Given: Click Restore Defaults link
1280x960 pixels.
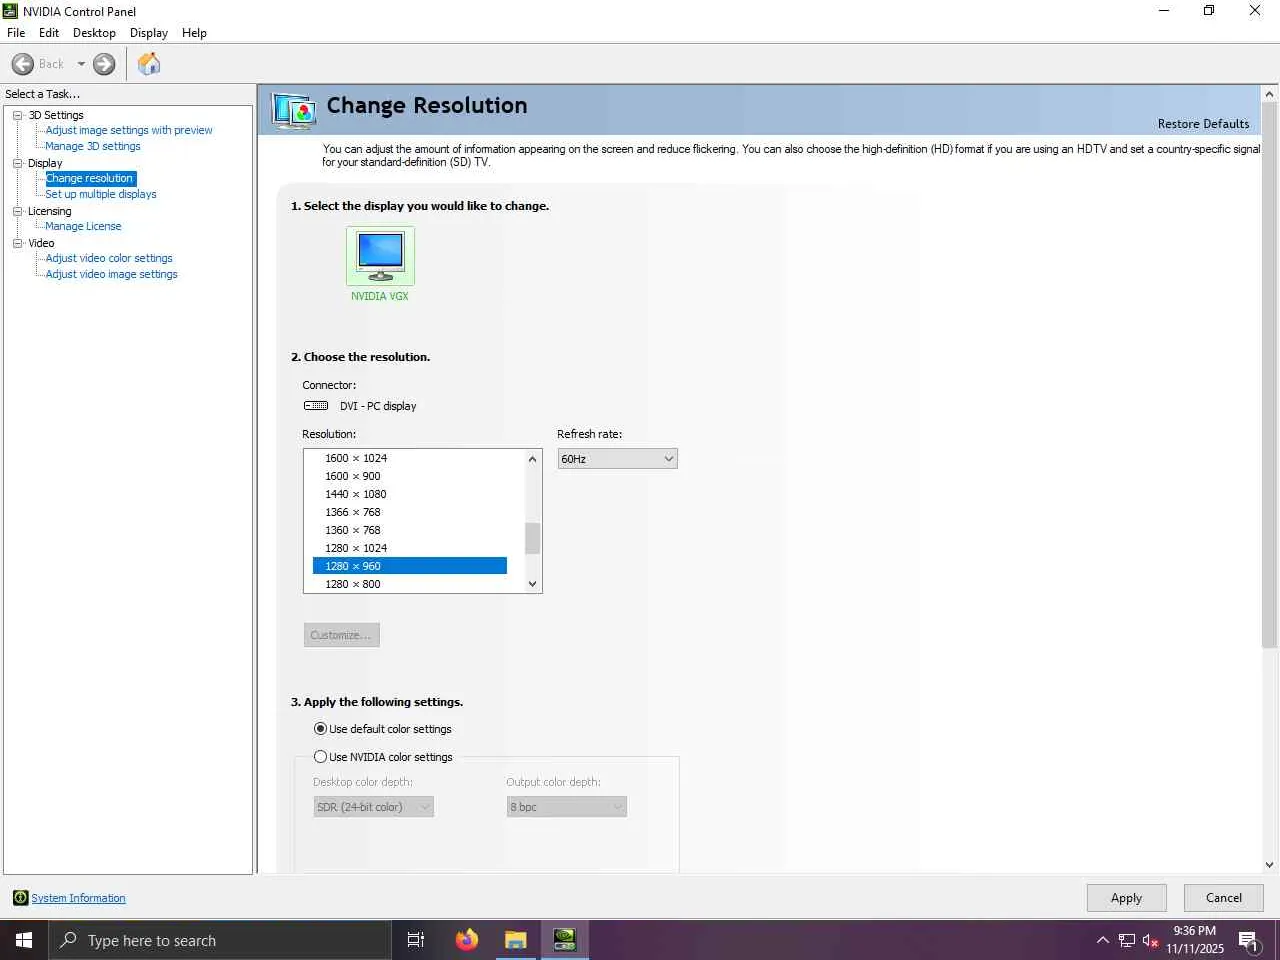Looking at the screenshot, I should tap(1204, 124).
